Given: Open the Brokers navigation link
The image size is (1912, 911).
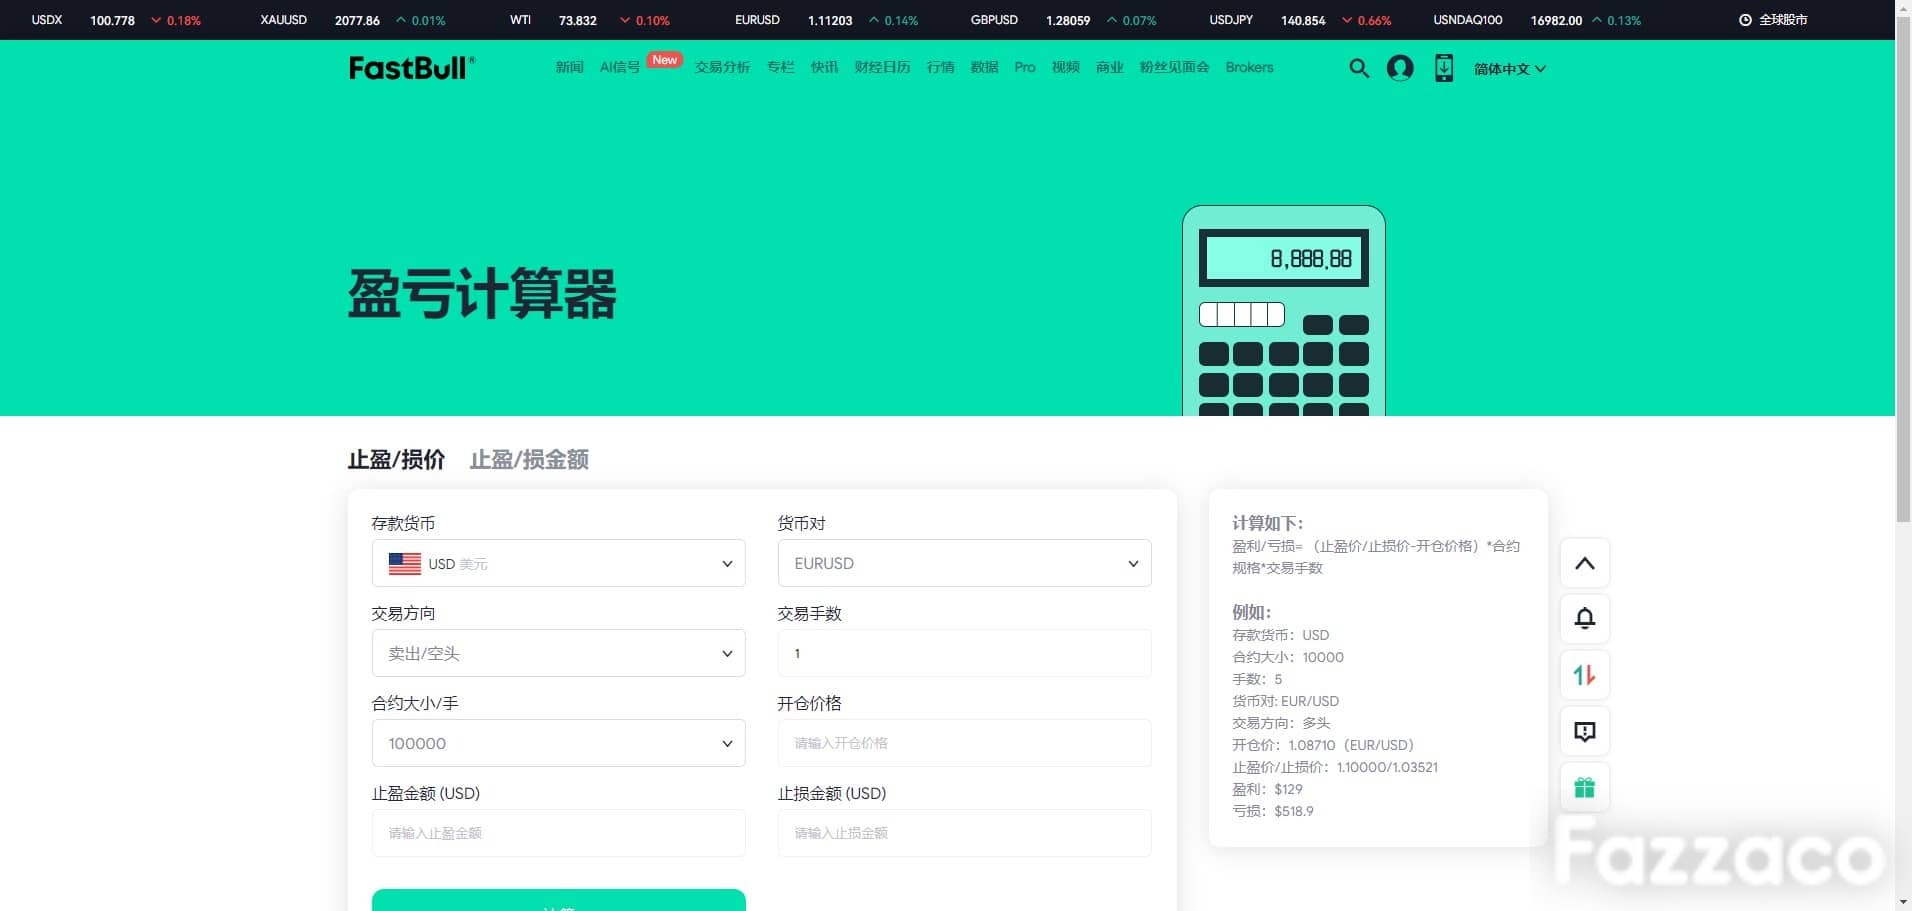Looking at the screenshot, I should [1250, 67].
